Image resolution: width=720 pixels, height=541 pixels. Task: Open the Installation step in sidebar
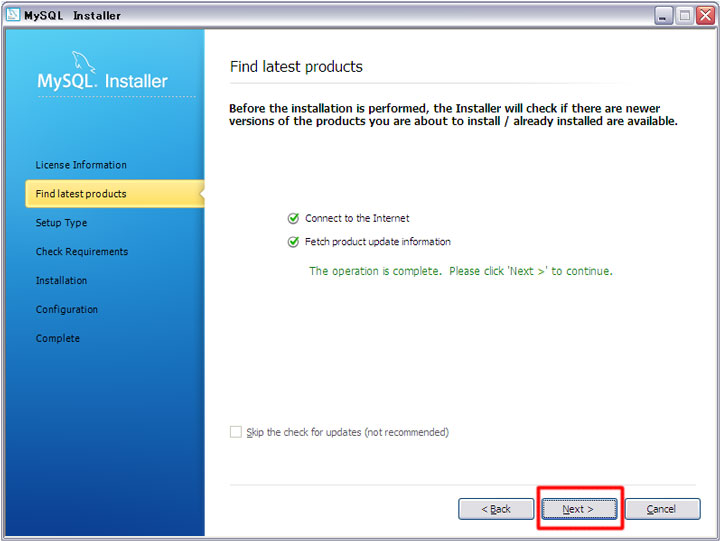61,281
